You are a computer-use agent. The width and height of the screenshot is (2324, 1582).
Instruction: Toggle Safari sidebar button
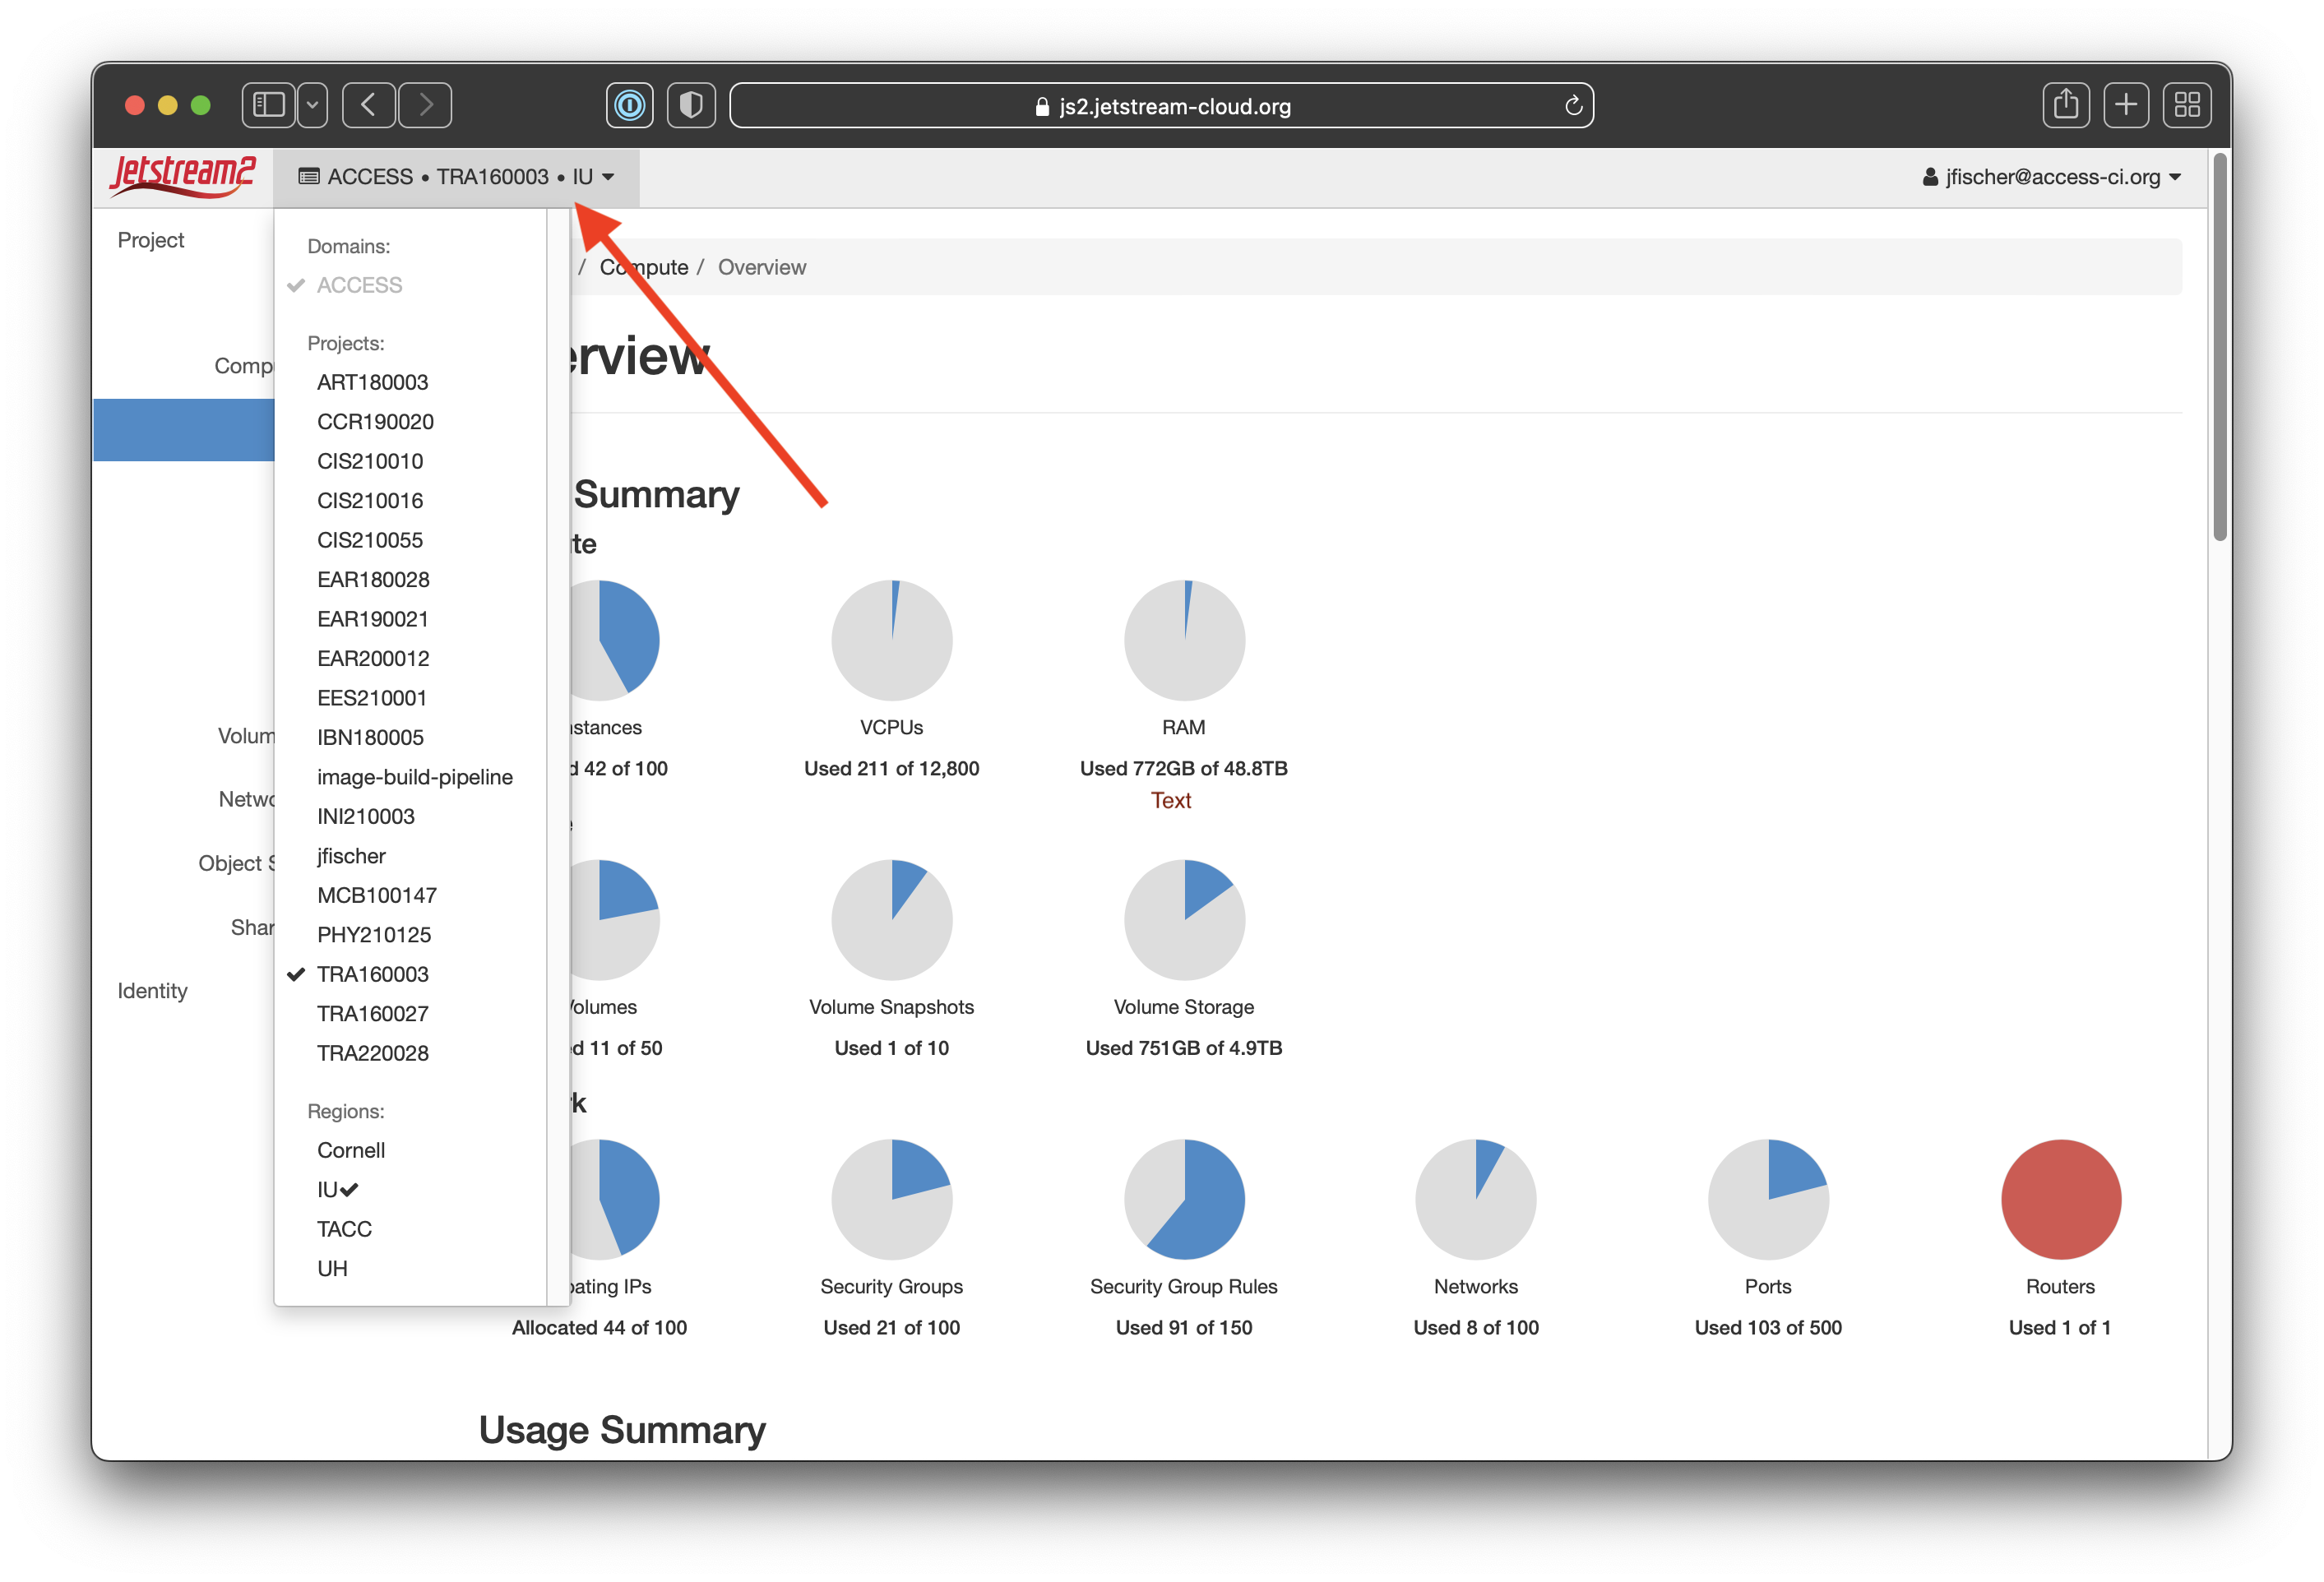tap(269, 105)
